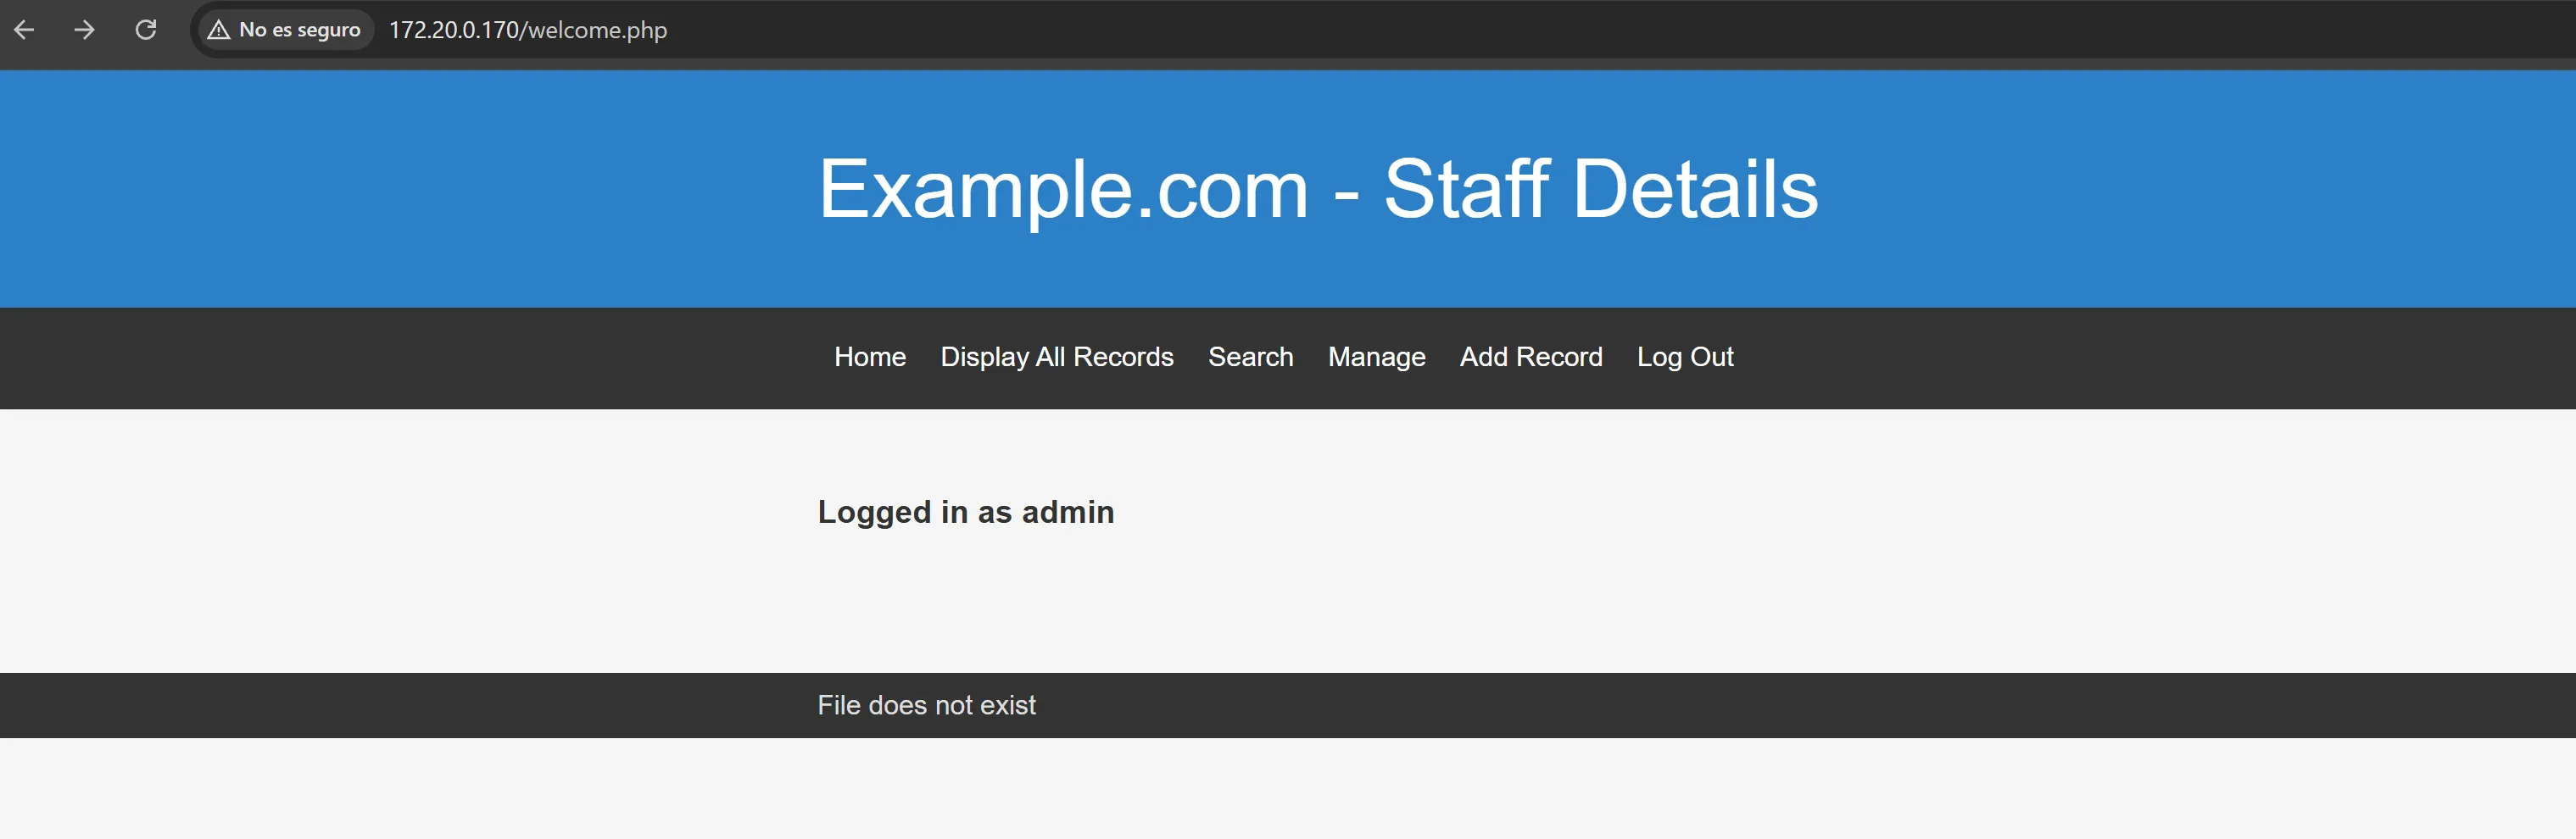This screenshot has height=839, width=2576.
Task: Click the word 'admin' in login status
Action: [x=1067, y=512]
